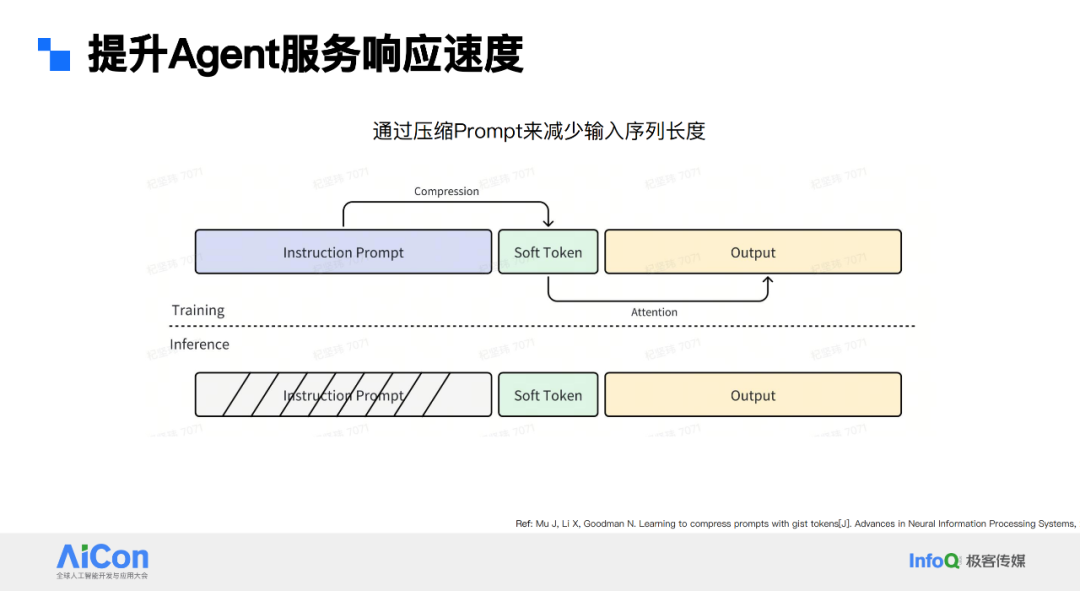Image resolution: width=1080 pixels, height=591 pixels.
Task: Click the Soft Token label in Inference row
Action: (548, 394)
